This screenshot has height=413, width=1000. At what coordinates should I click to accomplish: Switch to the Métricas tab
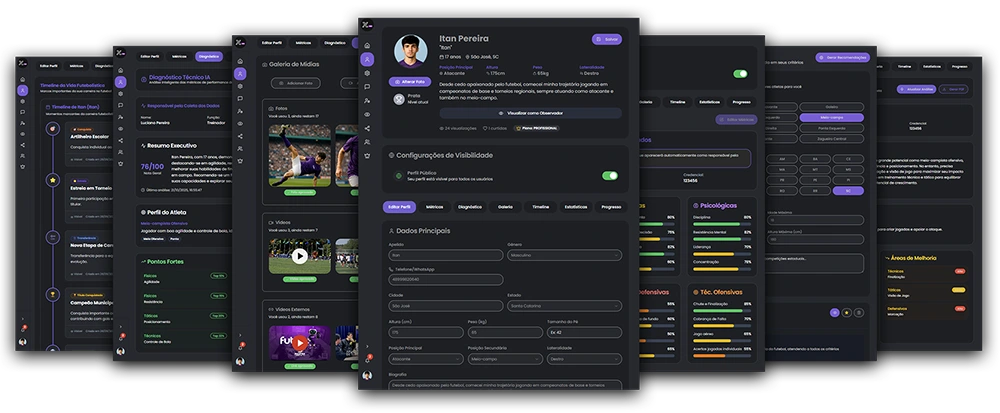[435, 206]
